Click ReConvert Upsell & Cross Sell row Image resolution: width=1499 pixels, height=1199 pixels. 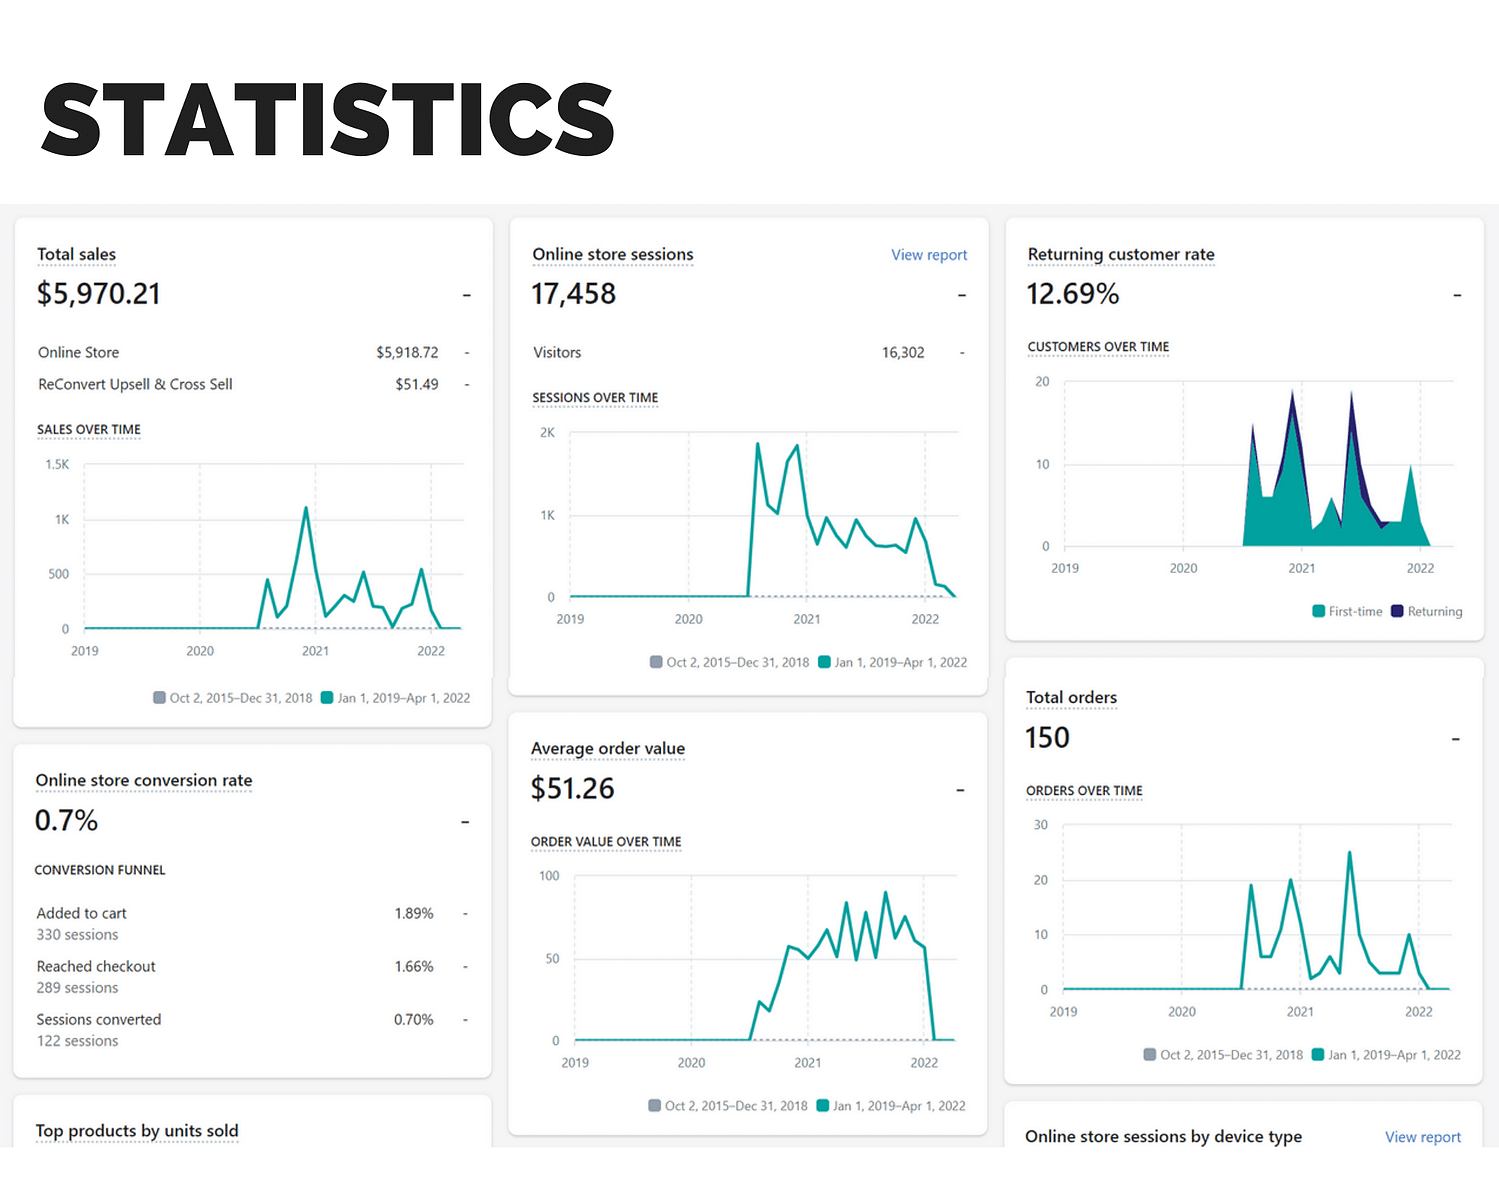point(135,384)
